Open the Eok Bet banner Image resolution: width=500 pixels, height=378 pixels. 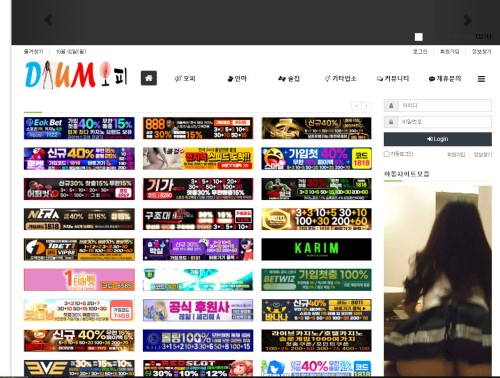(79, 128)
